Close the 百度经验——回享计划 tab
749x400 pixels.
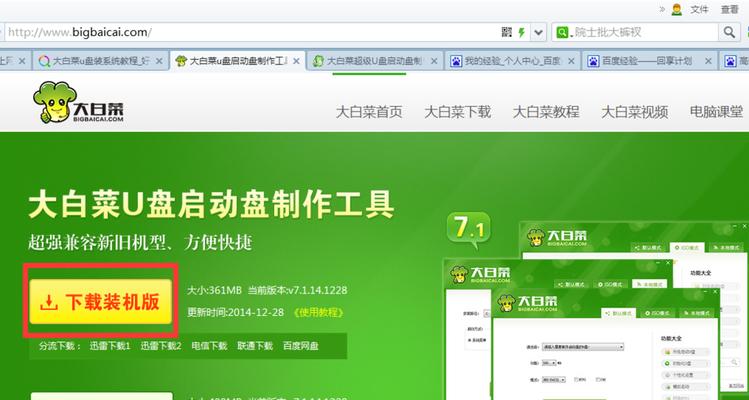(x=708, y=61)
